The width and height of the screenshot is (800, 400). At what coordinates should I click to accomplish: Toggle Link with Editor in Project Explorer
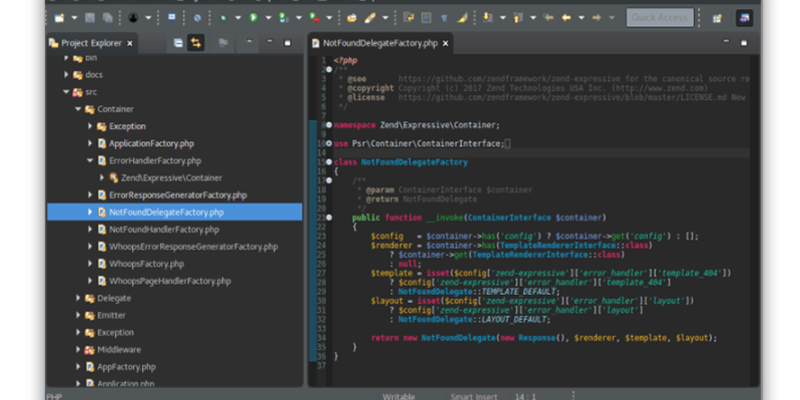click(x=196, y=43)
